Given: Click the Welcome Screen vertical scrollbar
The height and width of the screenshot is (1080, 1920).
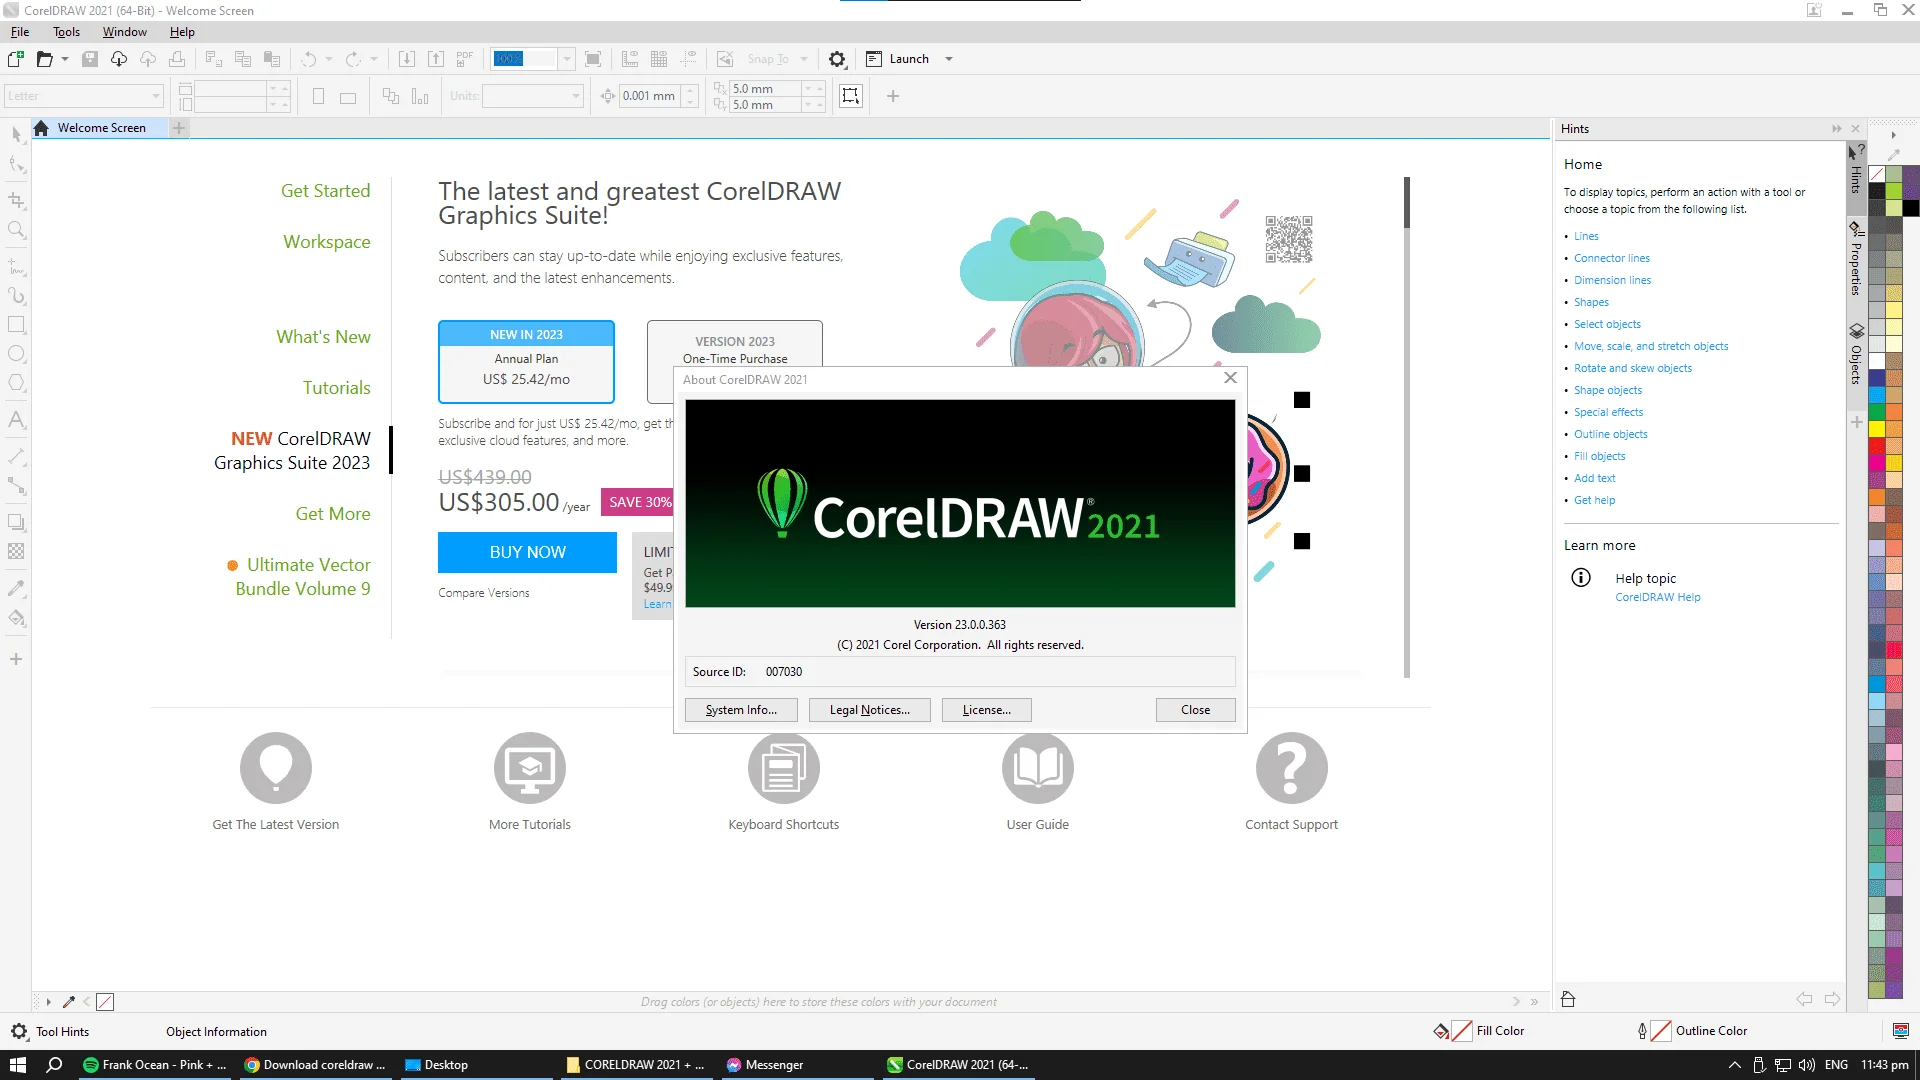Looking at the screenshot, I should 1407,427.
